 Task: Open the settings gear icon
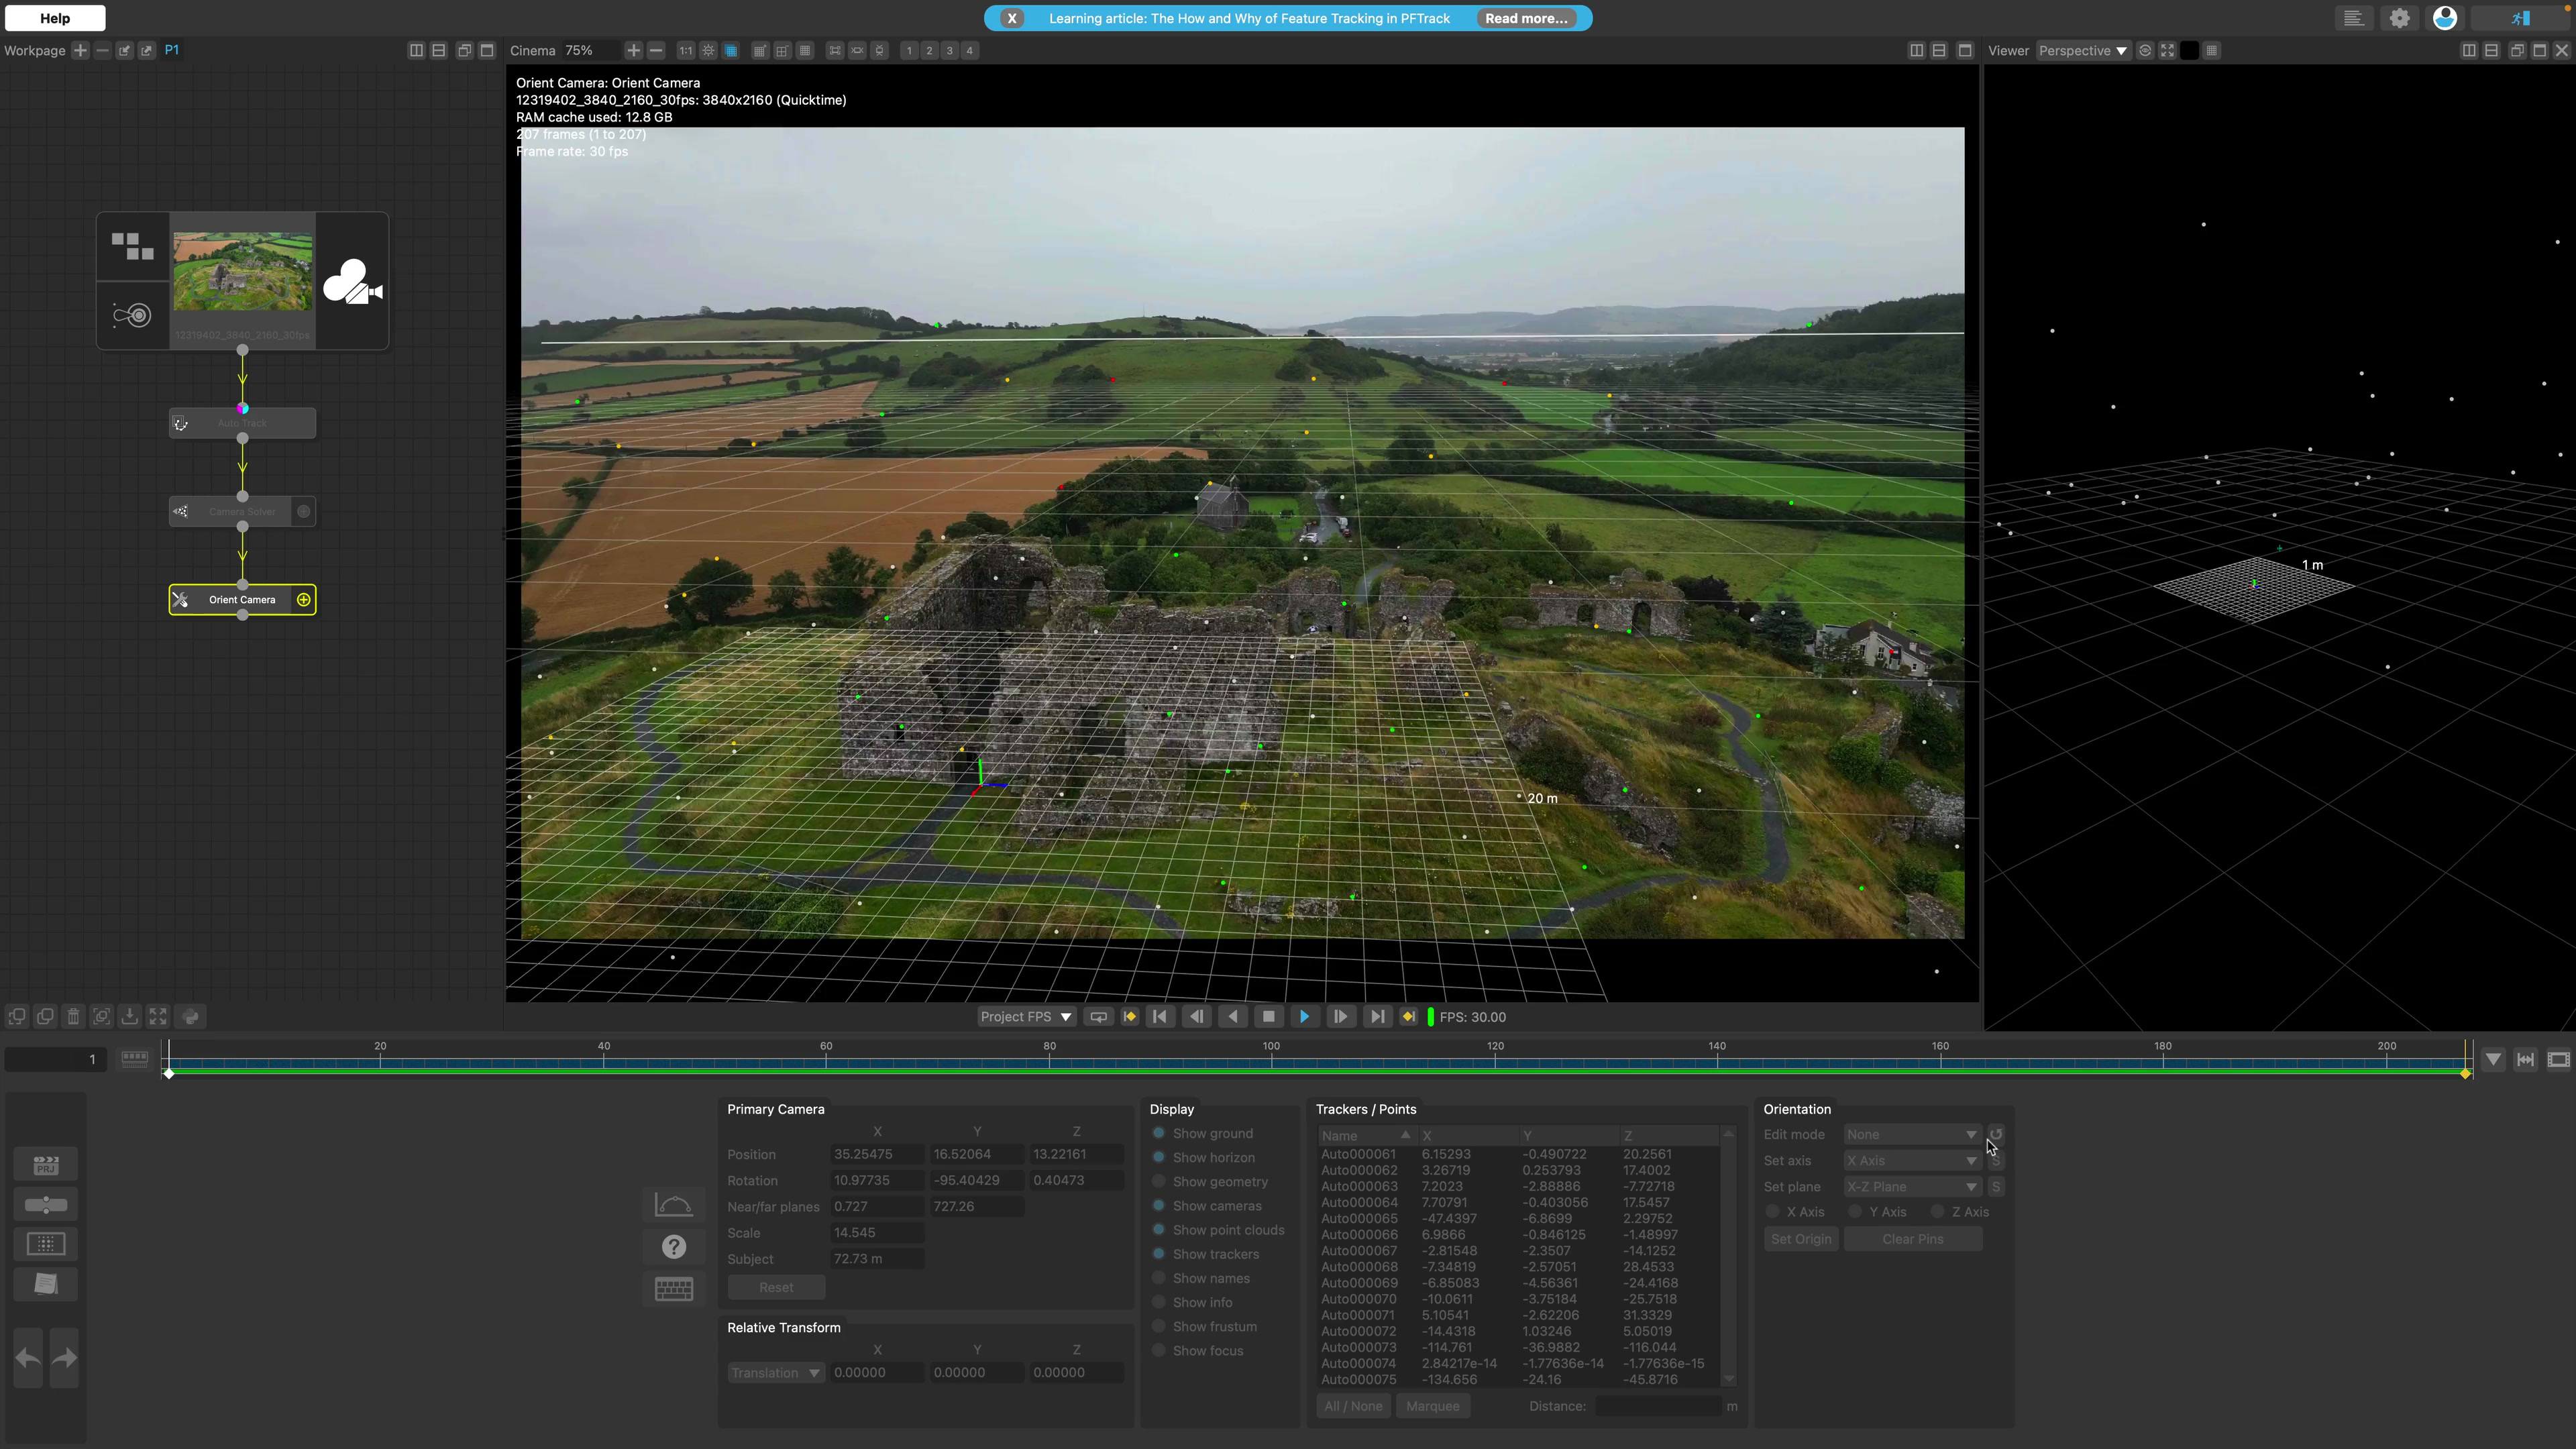coord(2399,18)
